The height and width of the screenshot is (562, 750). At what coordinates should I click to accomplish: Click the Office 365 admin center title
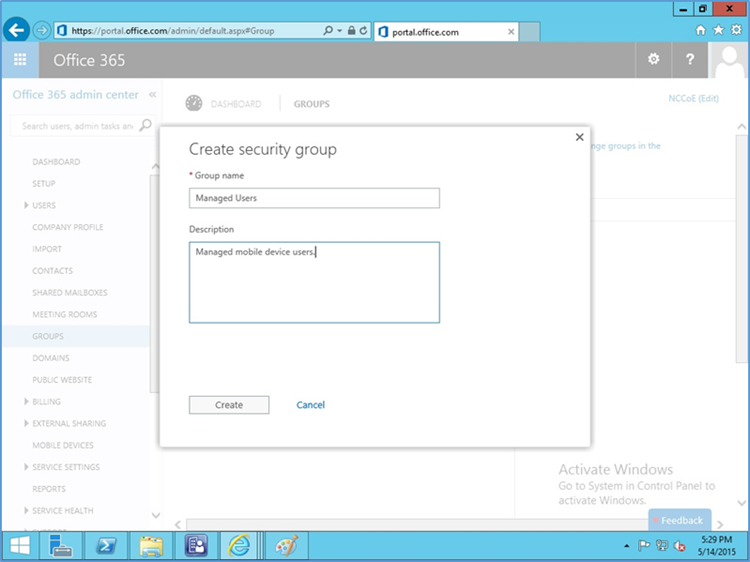tap(76, 95)
